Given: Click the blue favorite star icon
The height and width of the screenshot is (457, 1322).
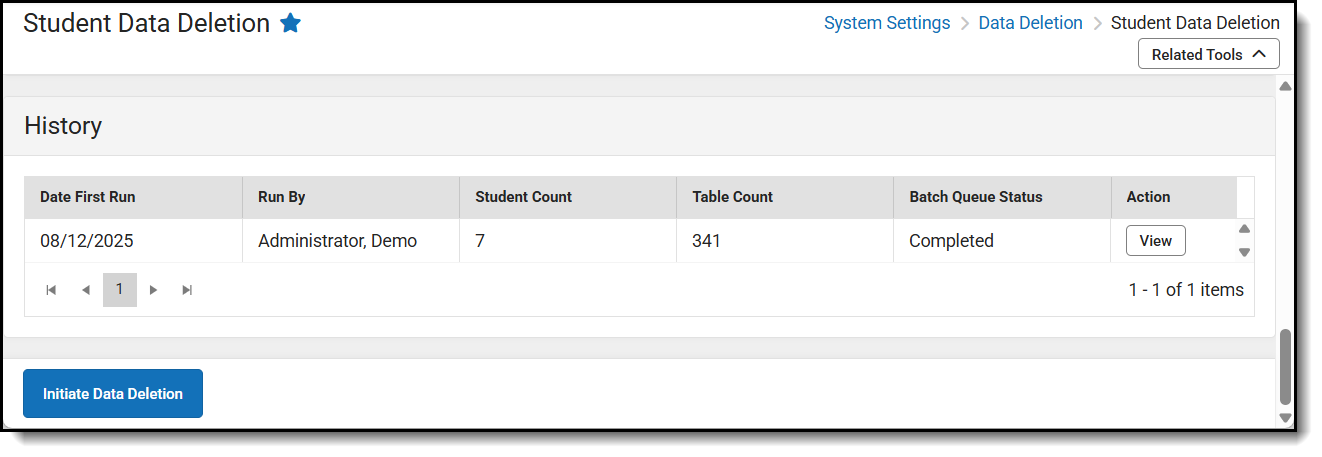Looking at the screenshot, I should pos(290,23).
